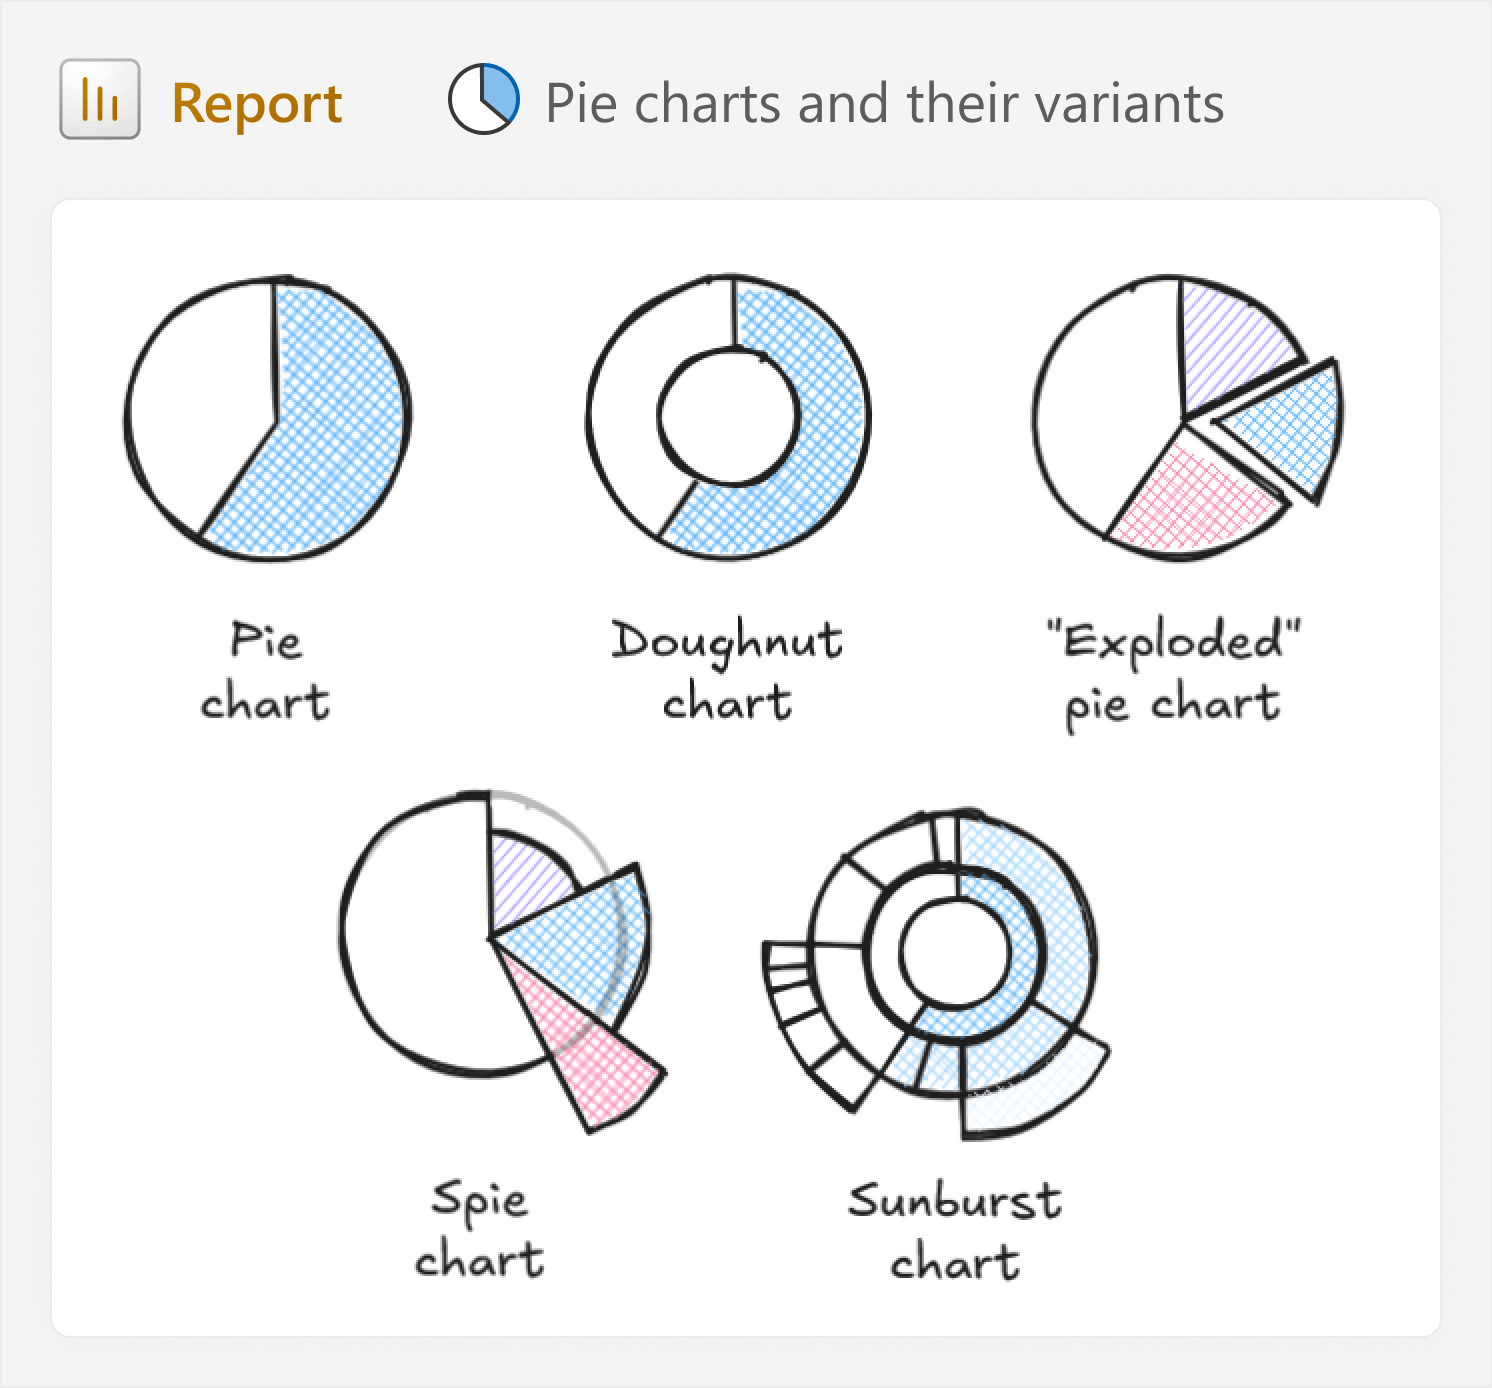
Task: Click the basic pie chart illustration
Action: click(268, 417)
